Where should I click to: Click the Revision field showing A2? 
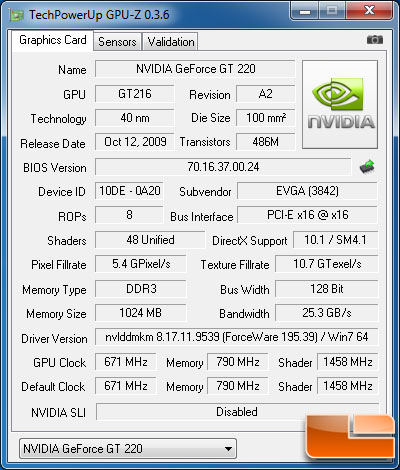click(x=266, y=94)
